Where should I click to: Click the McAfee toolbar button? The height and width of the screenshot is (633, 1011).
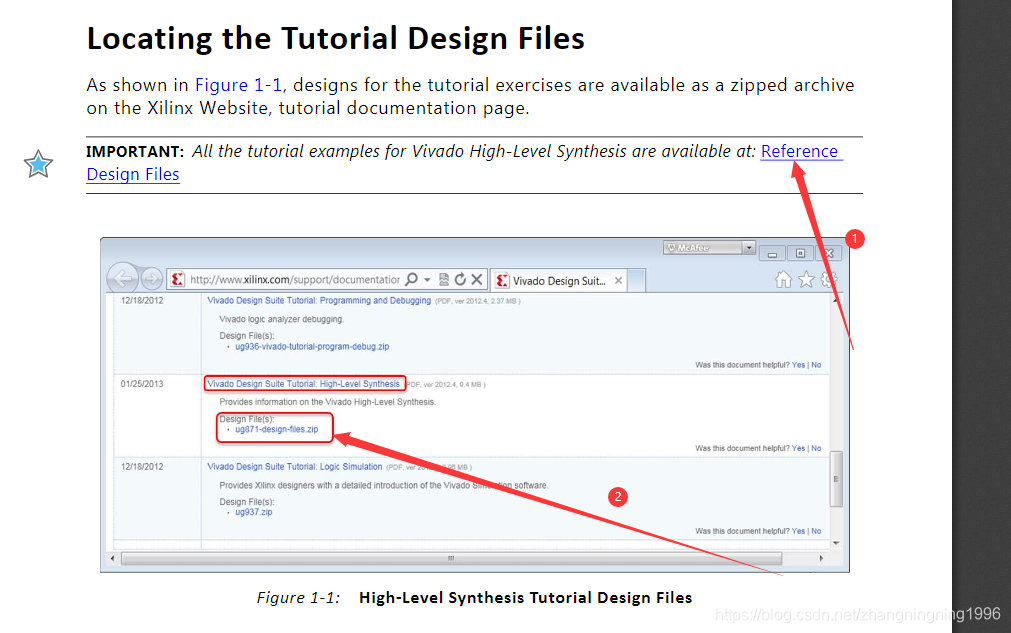(703, 248)
